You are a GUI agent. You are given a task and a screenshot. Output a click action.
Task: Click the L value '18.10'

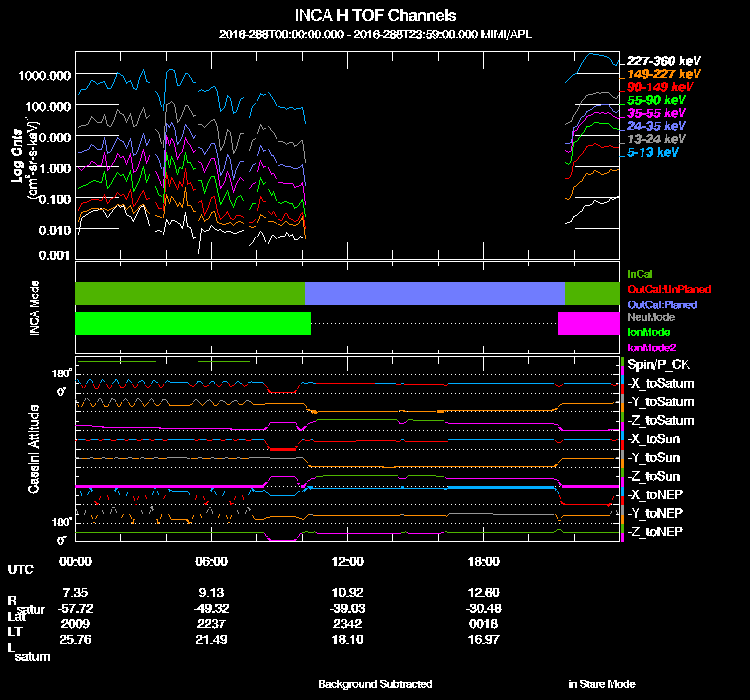click(x=347, y=640)
